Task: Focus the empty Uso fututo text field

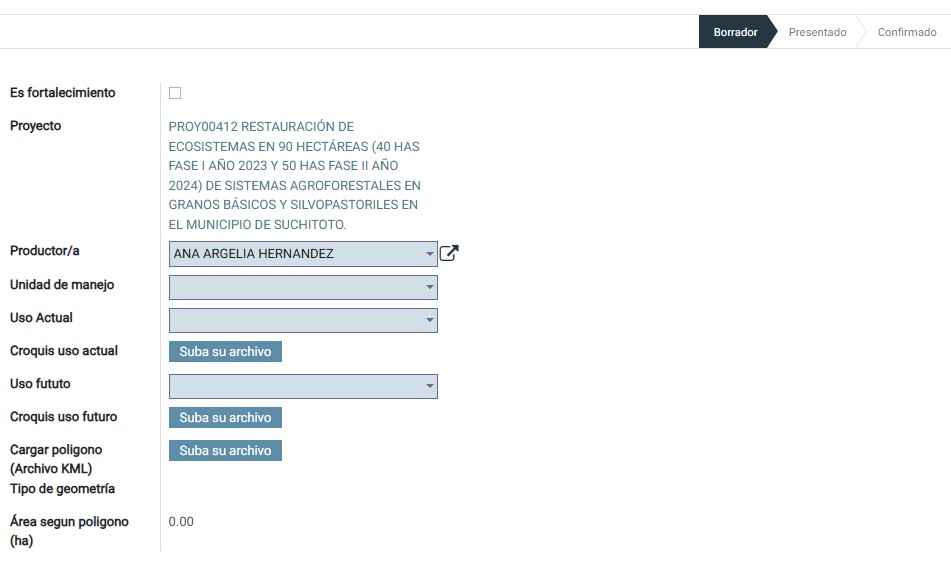Action: [x=295, y=387]
